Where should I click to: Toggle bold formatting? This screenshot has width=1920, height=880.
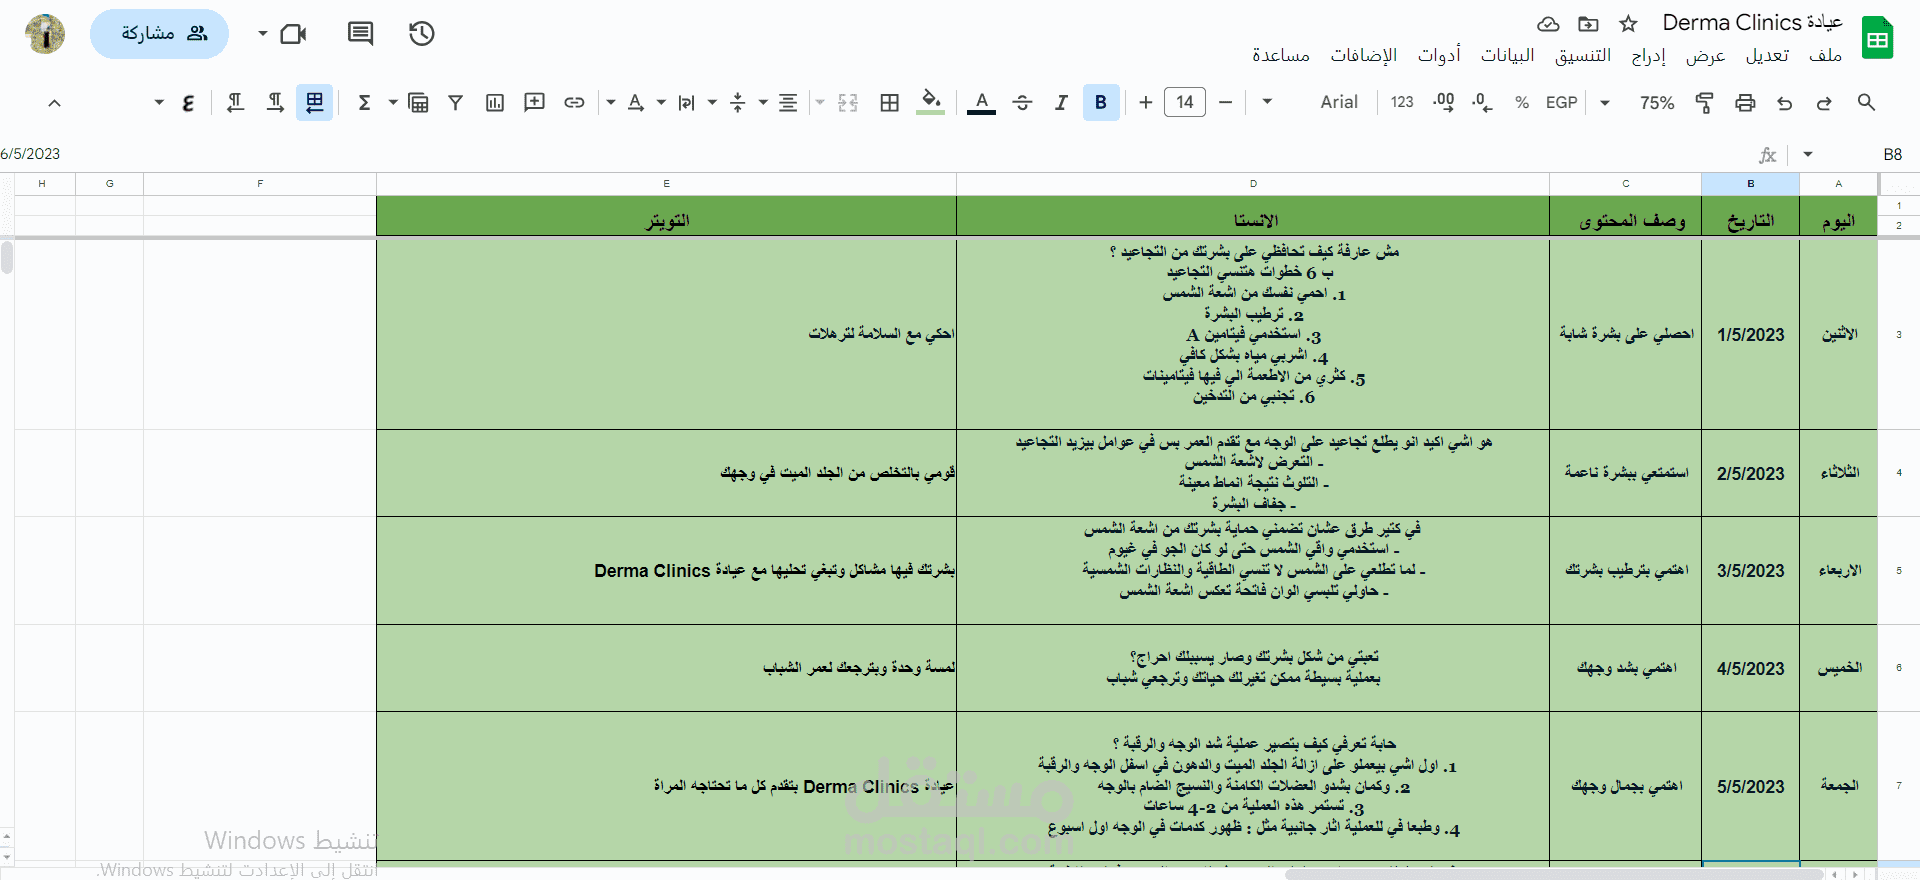tap(1101, 102)
